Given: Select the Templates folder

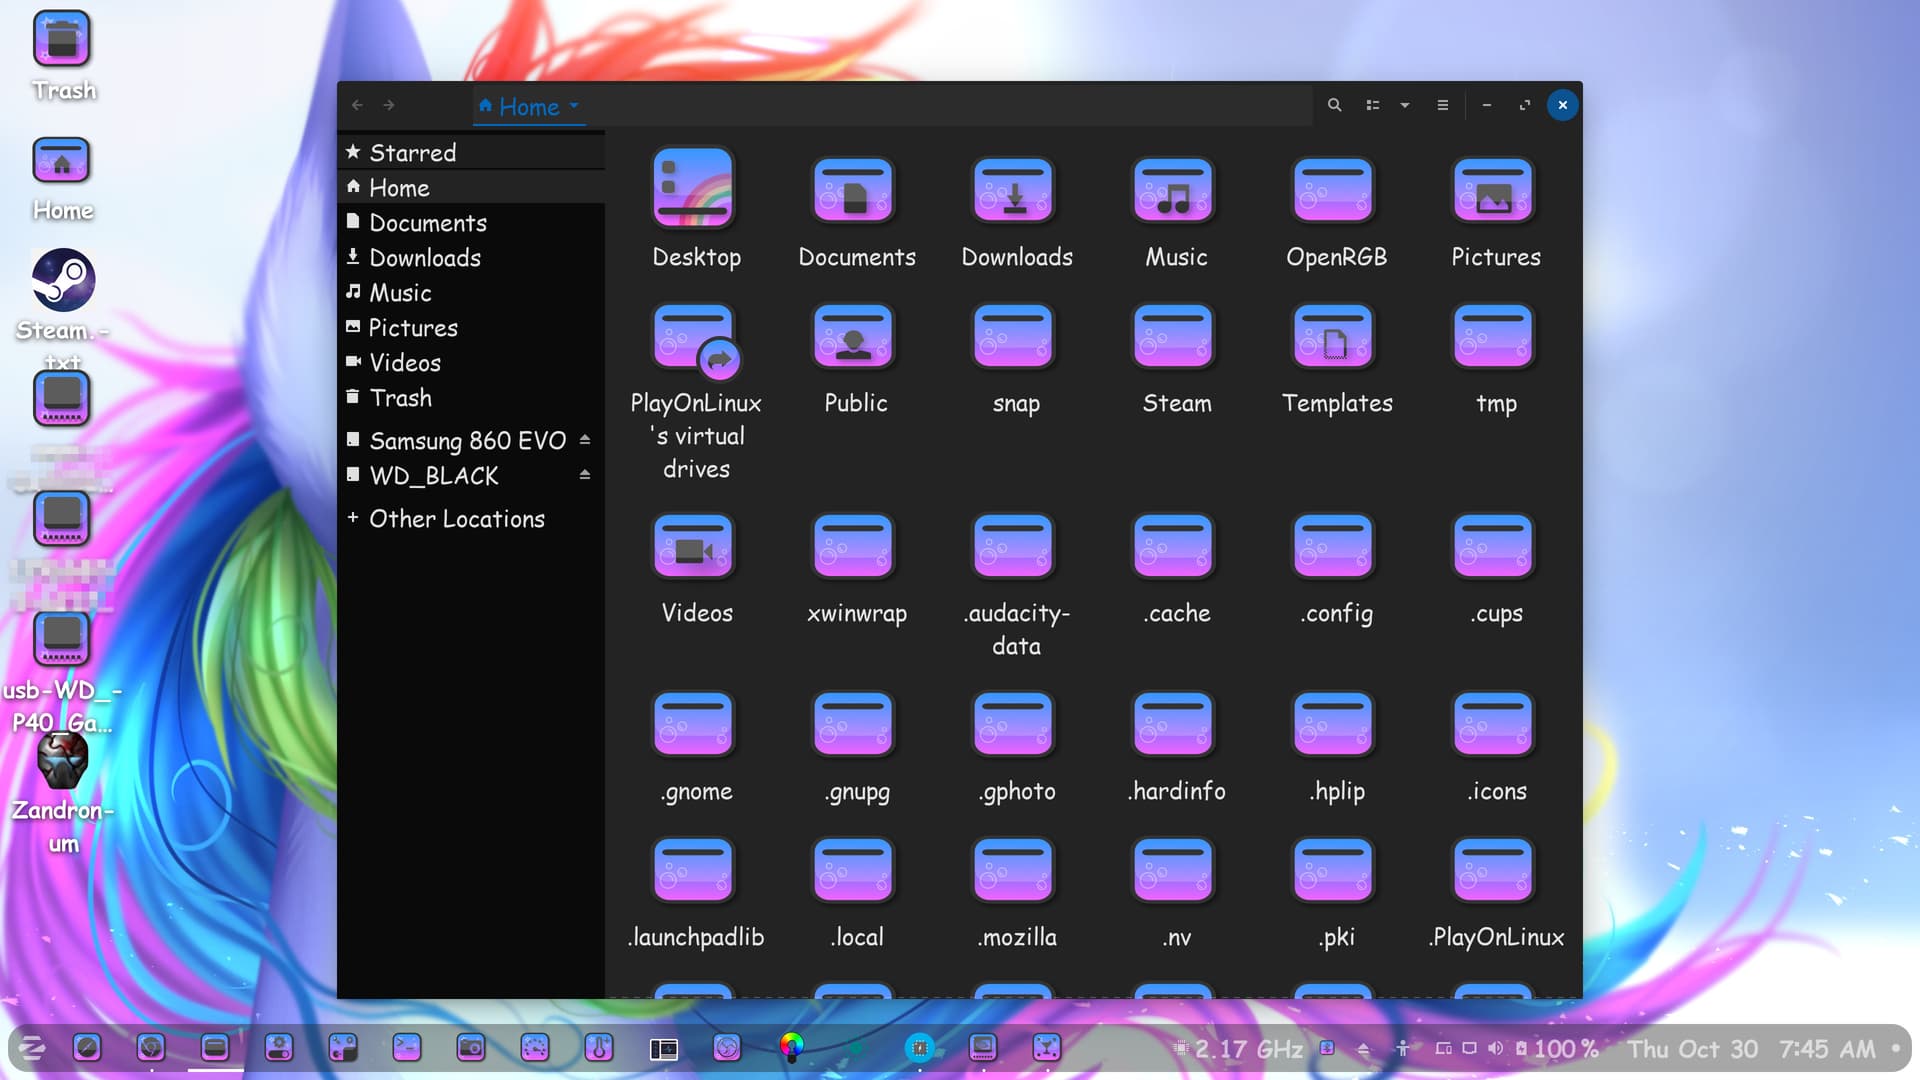Looking at the screenshot, I should [x=1334, y=337].
